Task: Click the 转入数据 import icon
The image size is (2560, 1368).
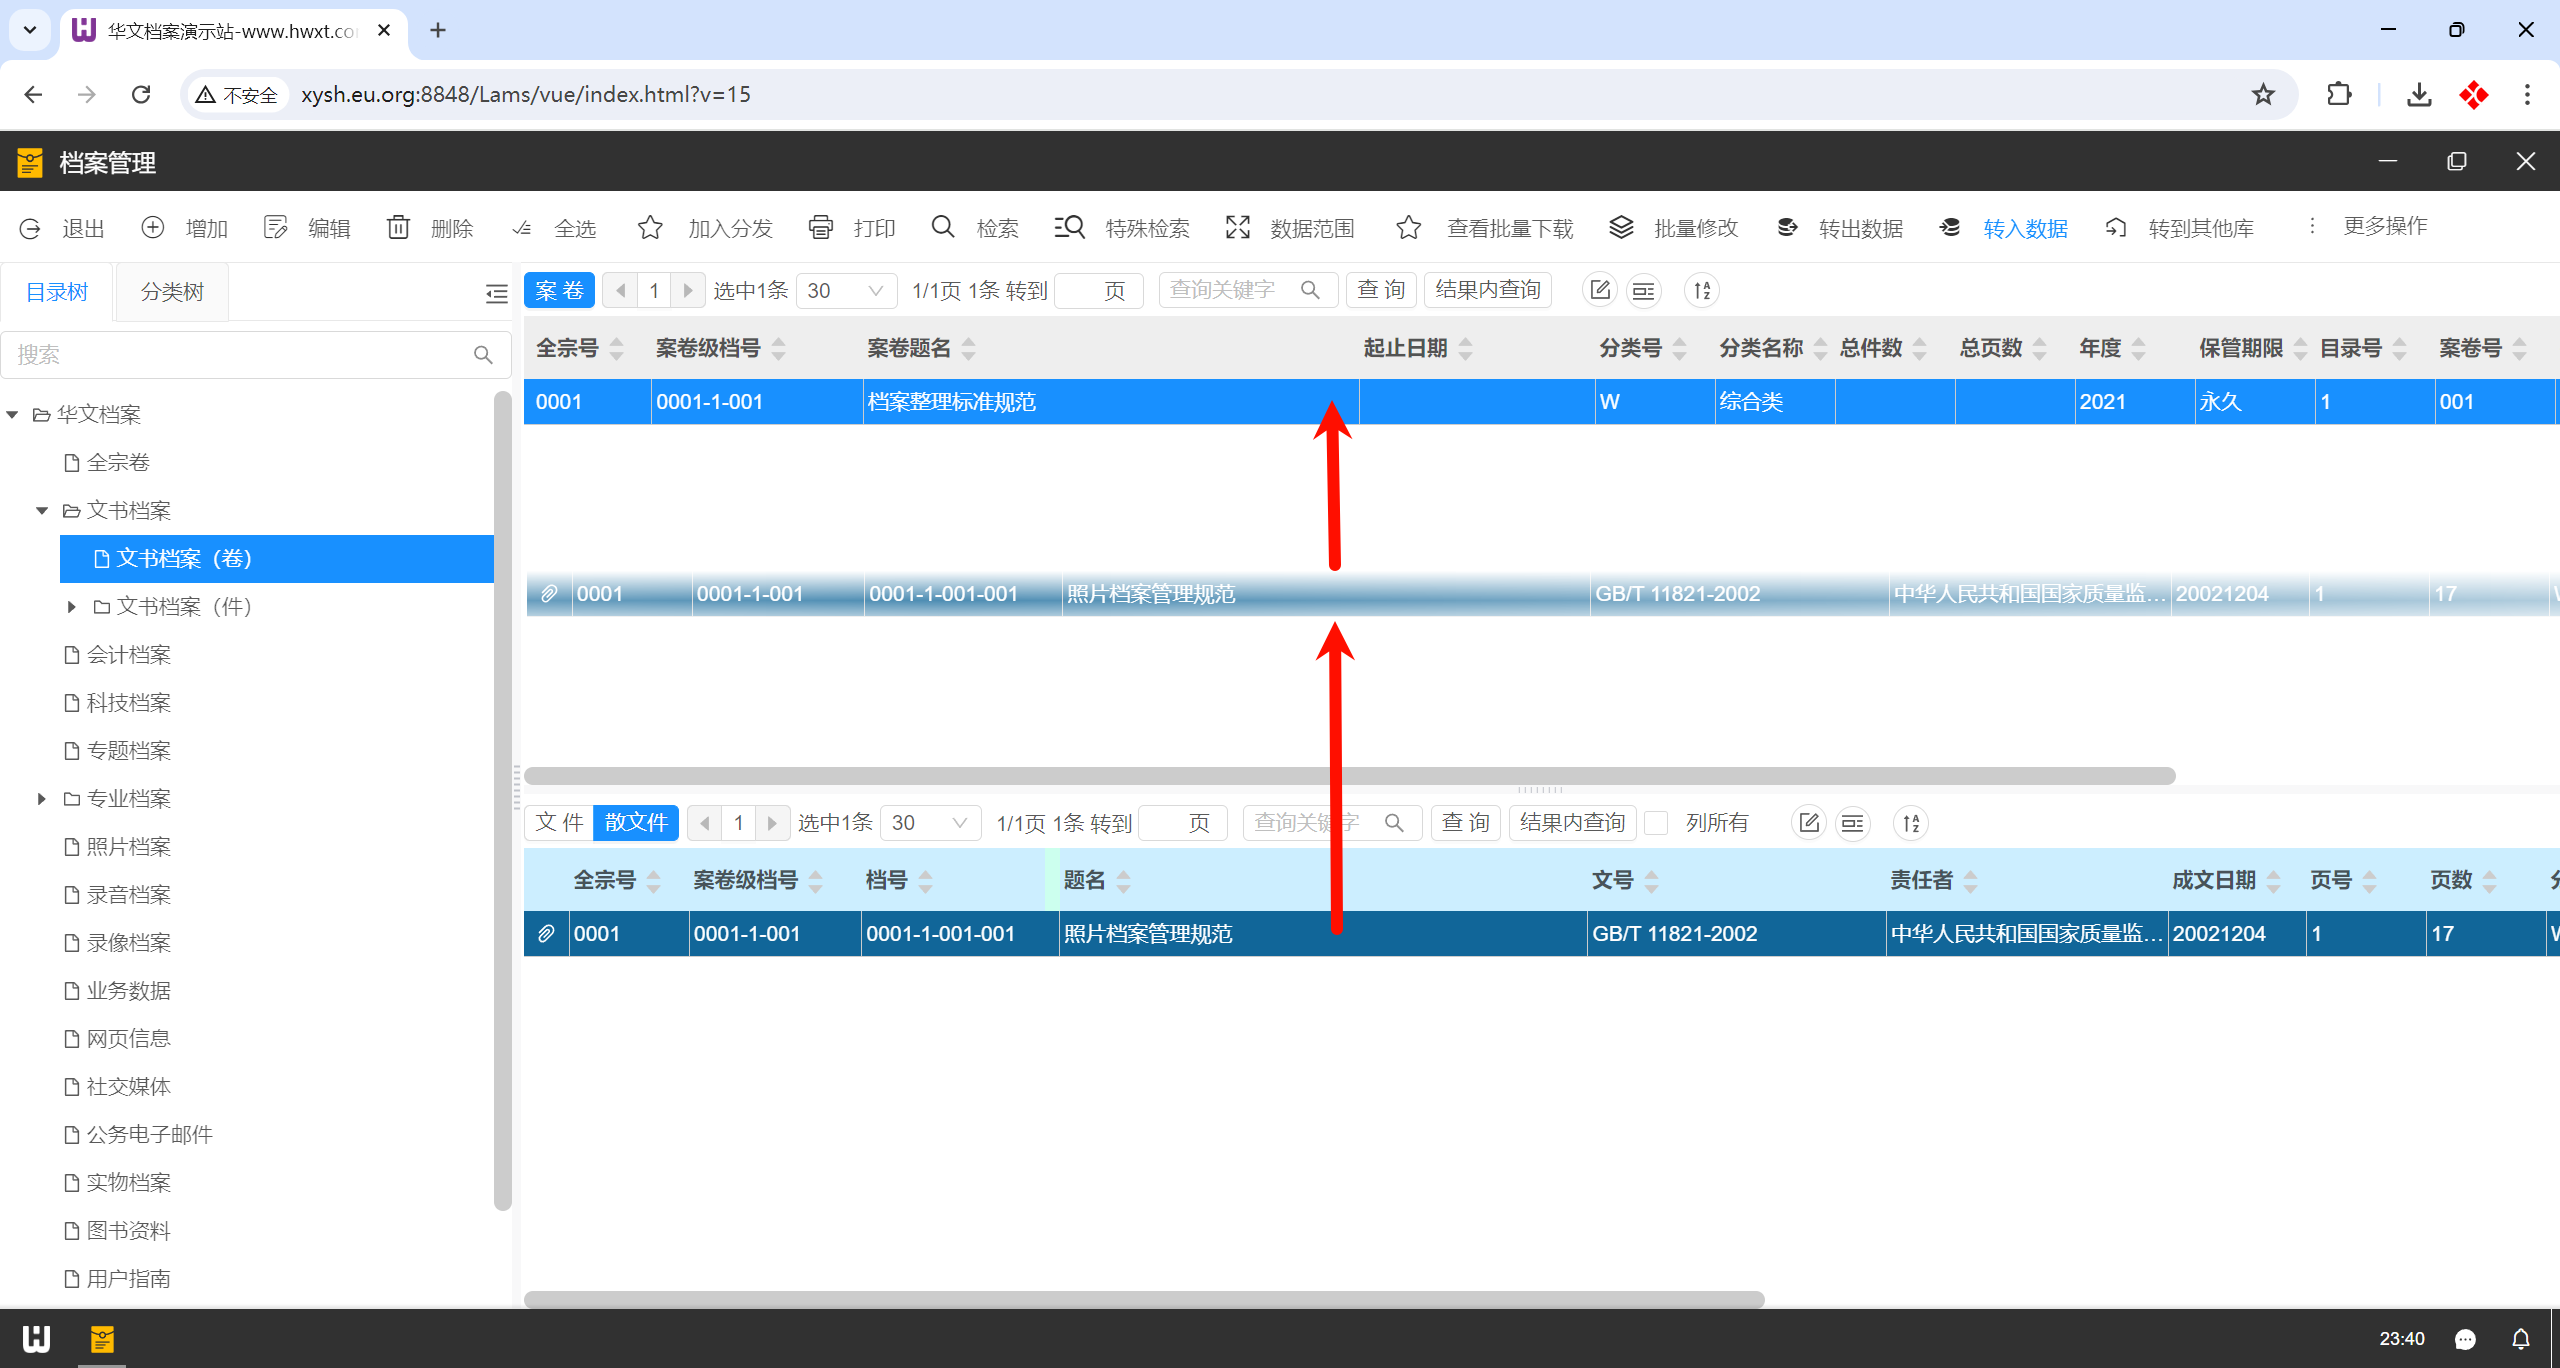Action: tap(1950, 228)
